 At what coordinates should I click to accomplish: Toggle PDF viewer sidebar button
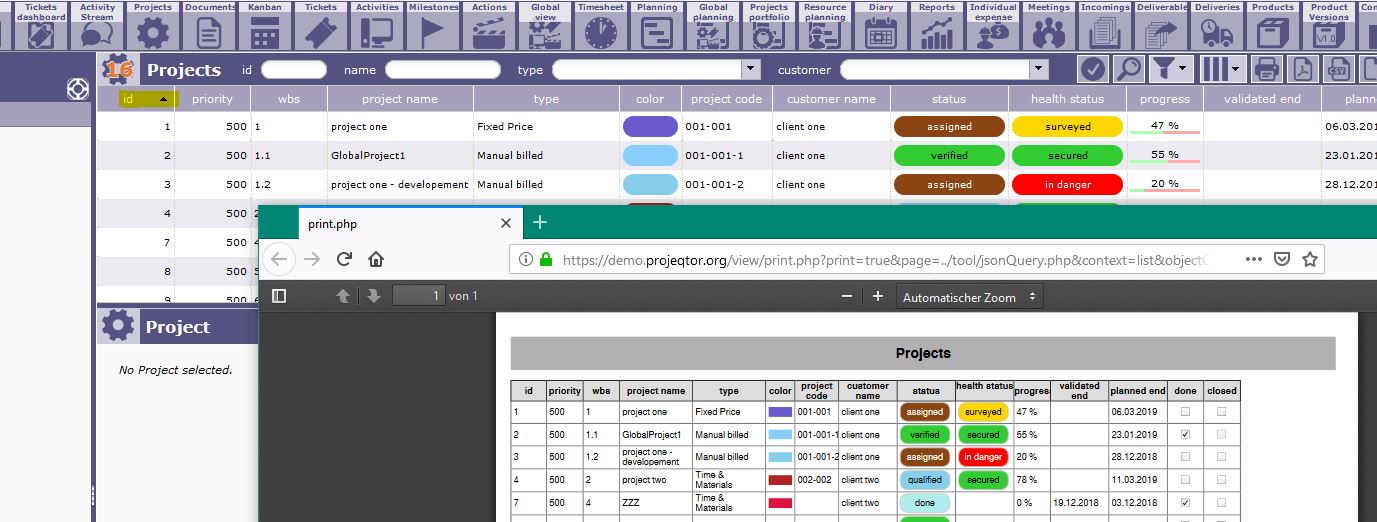click(279, 296)
